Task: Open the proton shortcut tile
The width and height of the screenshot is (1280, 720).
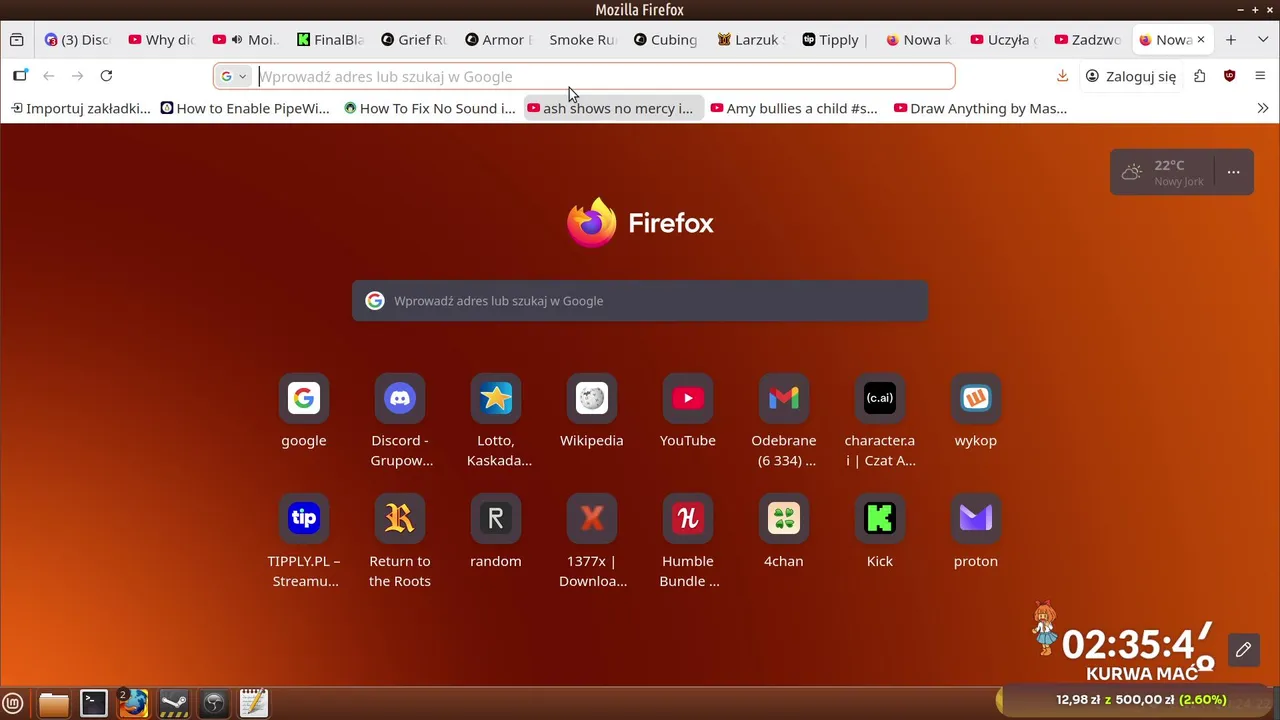Action: (976, 518)
